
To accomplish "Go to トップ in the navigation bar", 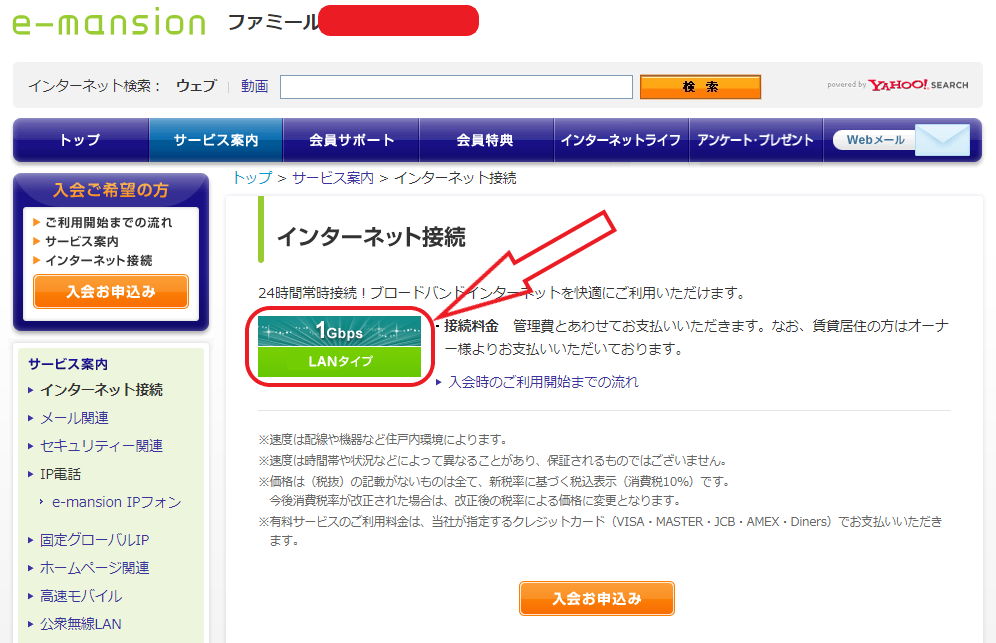I will [80, 140].
